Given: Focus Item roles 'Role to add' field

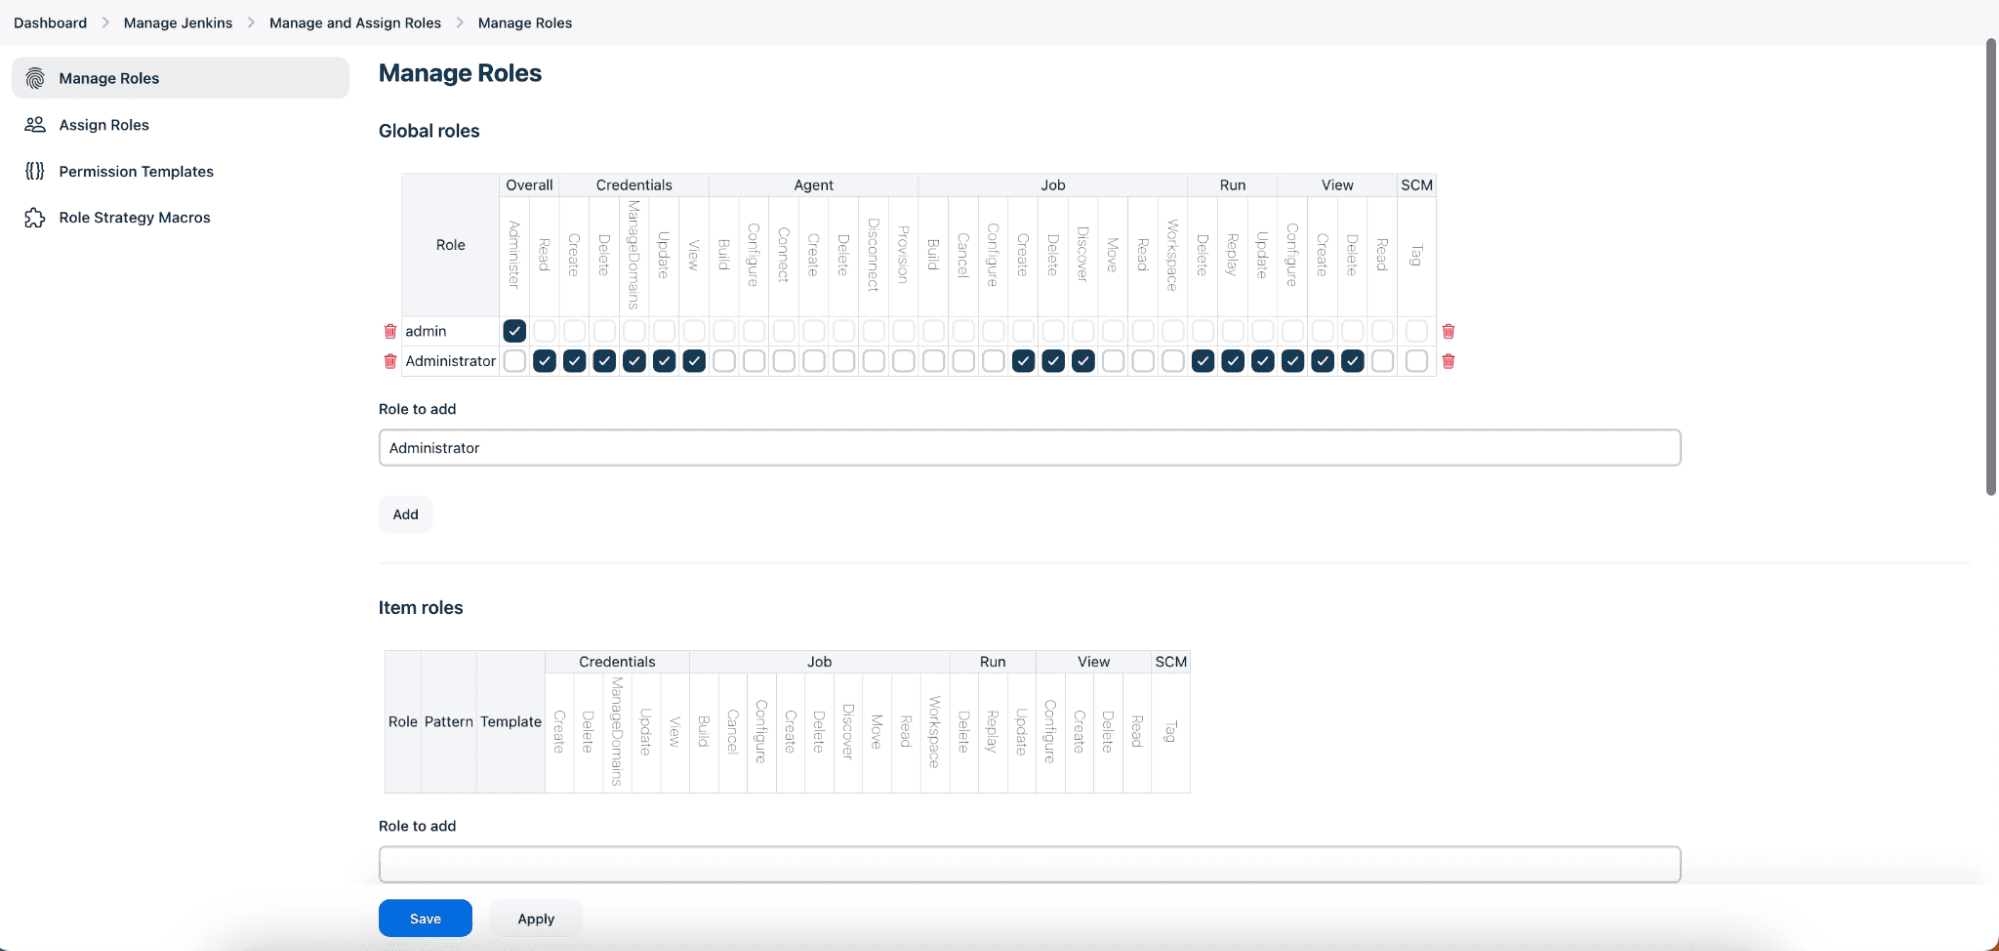Looking at the screenshot, I should click(1029, 864).
